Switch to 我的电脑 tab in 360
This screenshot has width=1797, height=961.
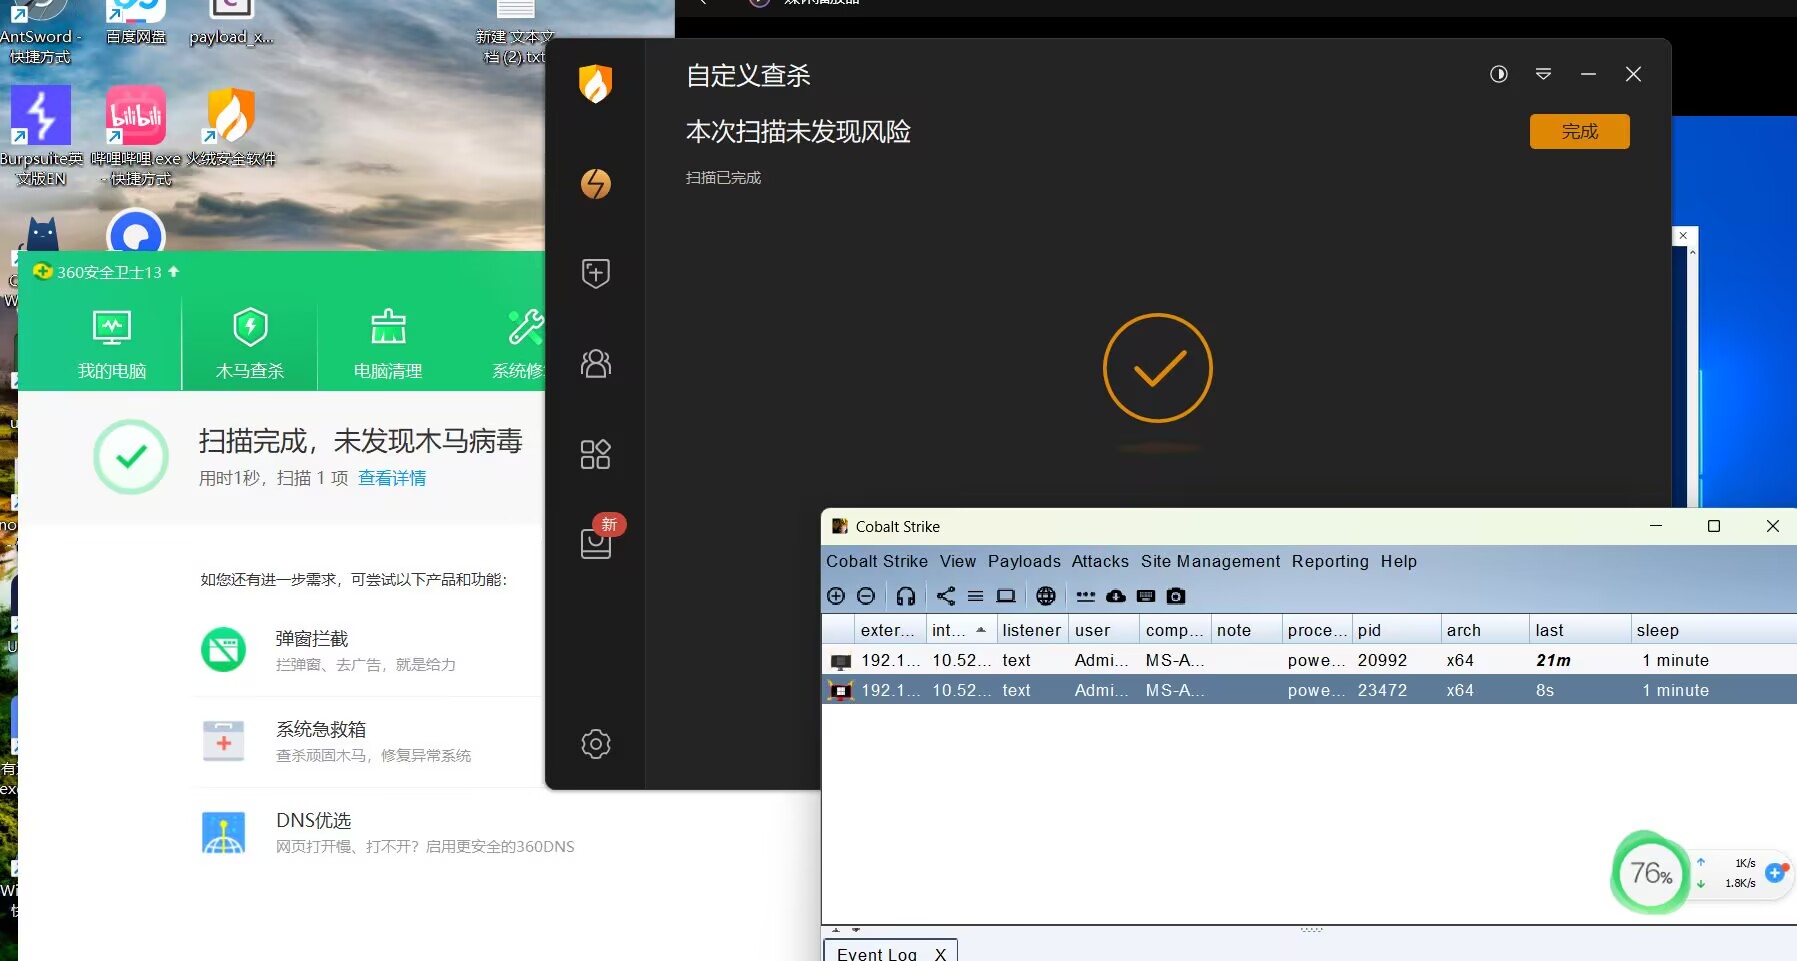click(112, 343)
